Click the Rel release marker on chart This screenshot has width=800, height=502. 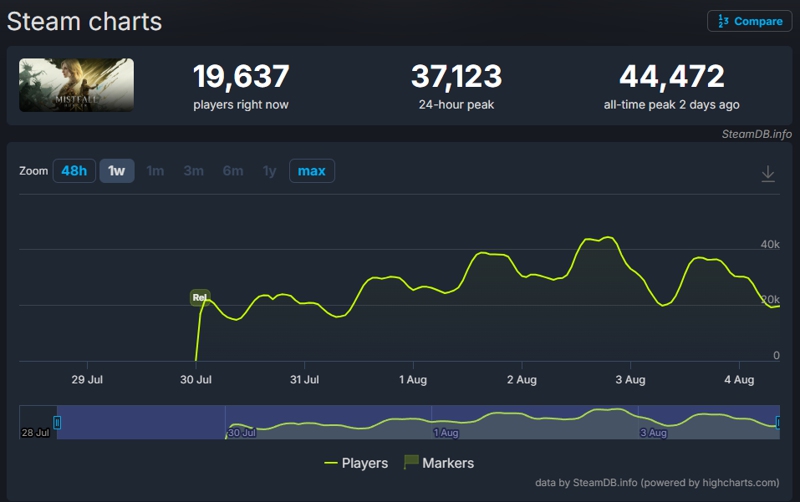pyautogui.click(x=199, y=297)
